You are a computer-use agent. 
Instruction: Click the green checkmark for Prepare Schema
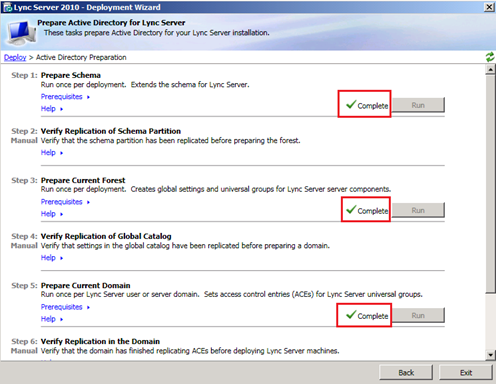tap(351, 104)
